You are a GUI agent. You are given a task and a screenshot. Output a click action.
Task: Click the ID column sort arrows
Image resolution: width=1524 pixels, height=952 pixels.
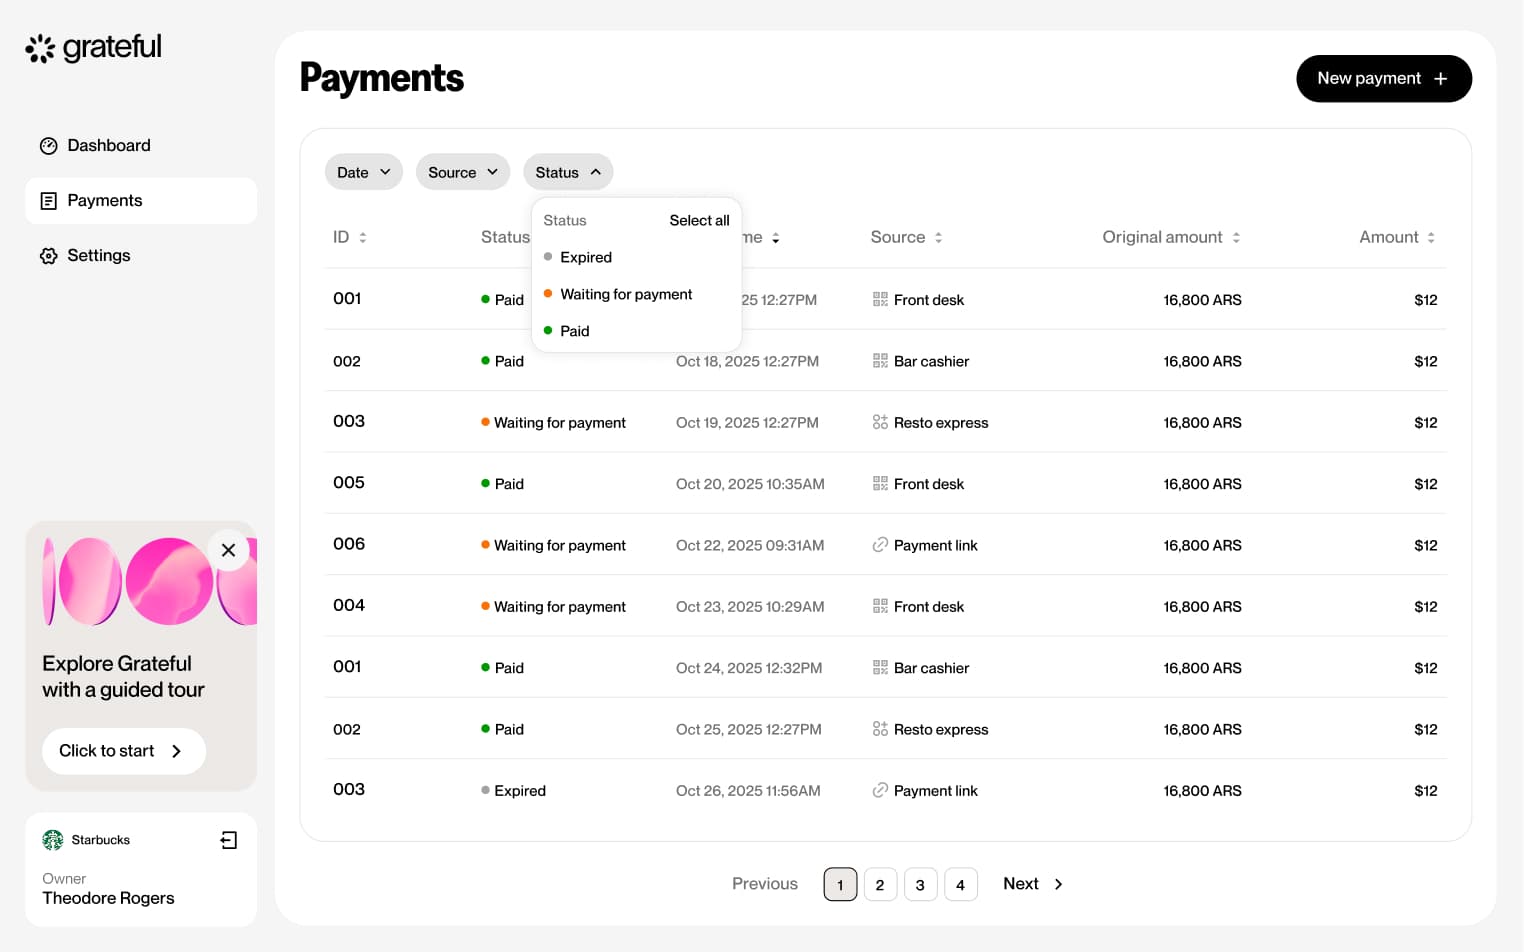(x=363, y=238)
